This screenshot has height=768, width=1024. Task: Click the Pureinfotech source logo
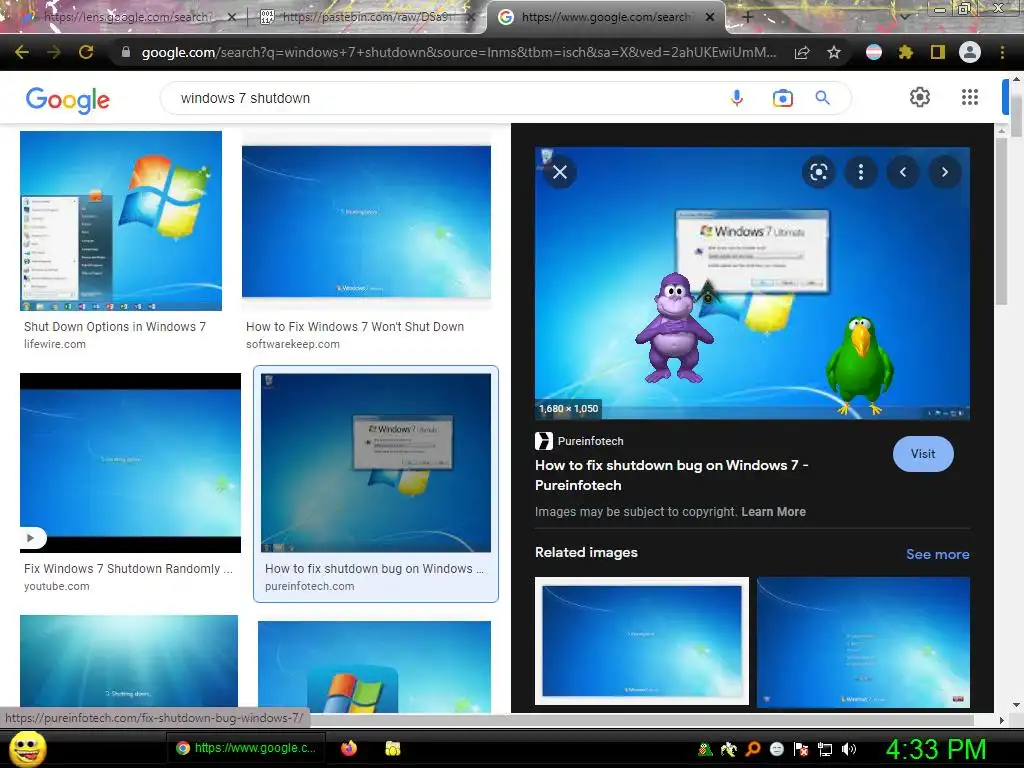click(x=543, y=441)
